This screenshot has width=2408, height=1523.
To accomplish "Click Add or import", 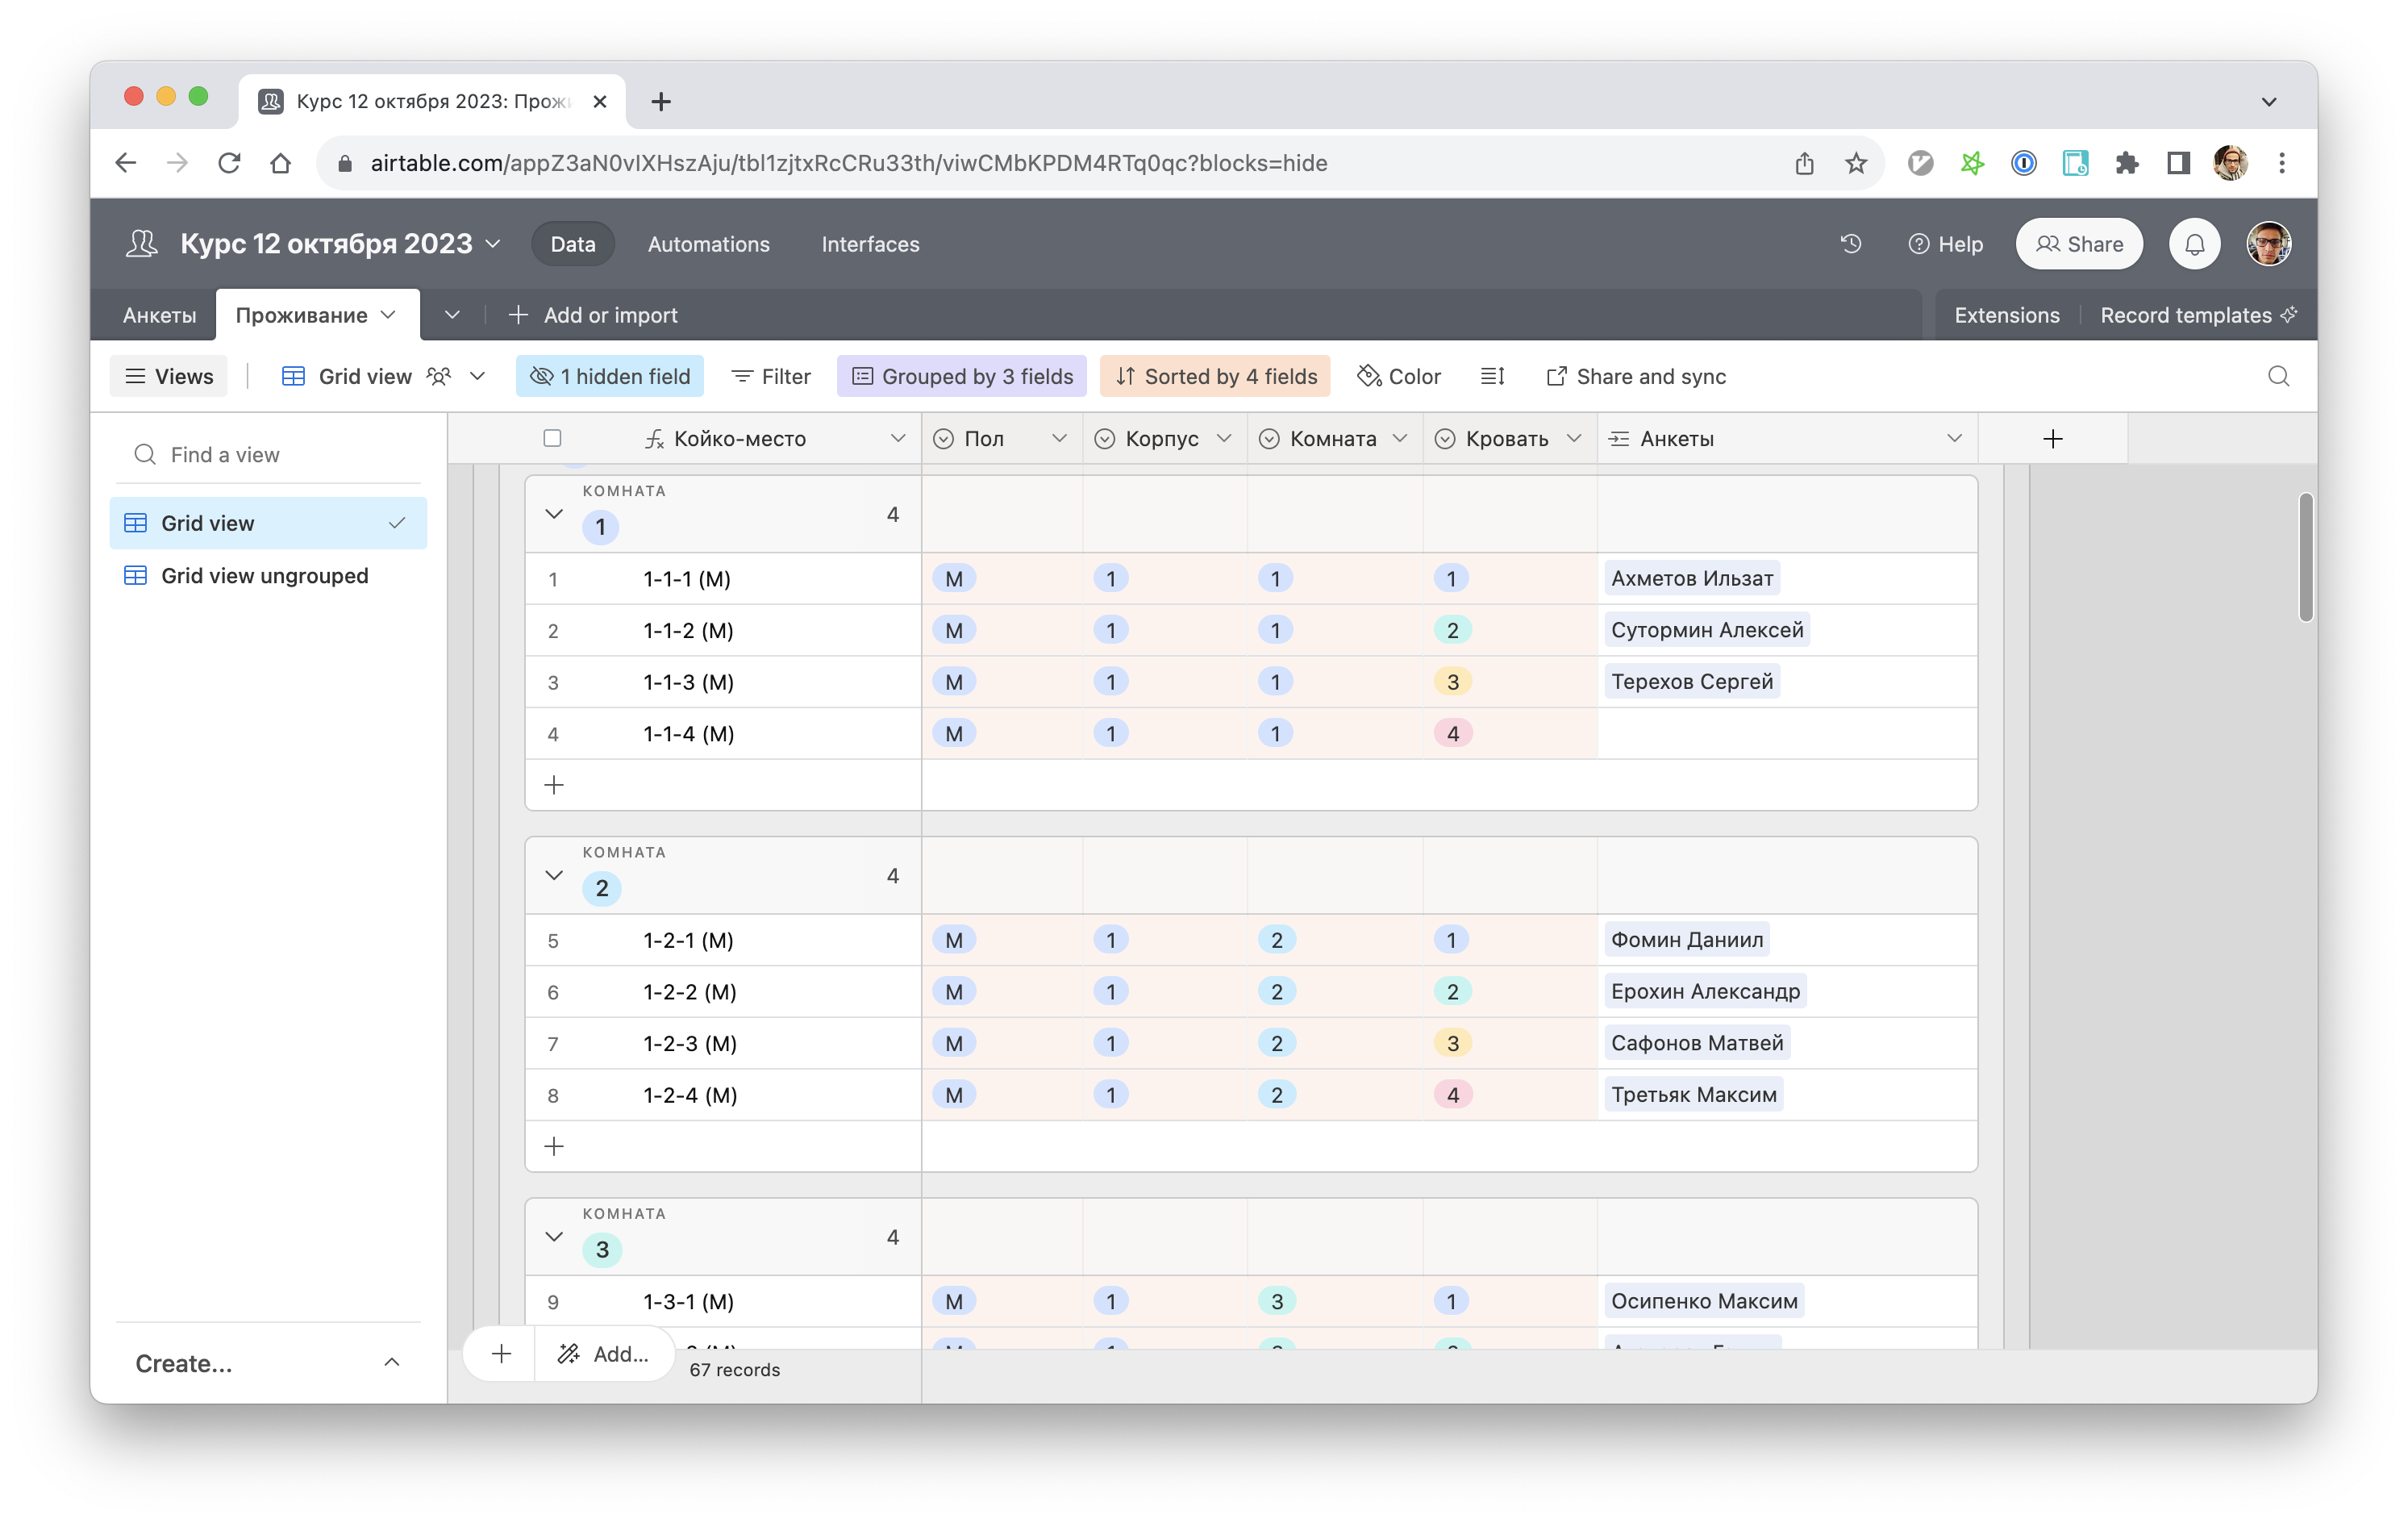I will (x=593, y=315).
